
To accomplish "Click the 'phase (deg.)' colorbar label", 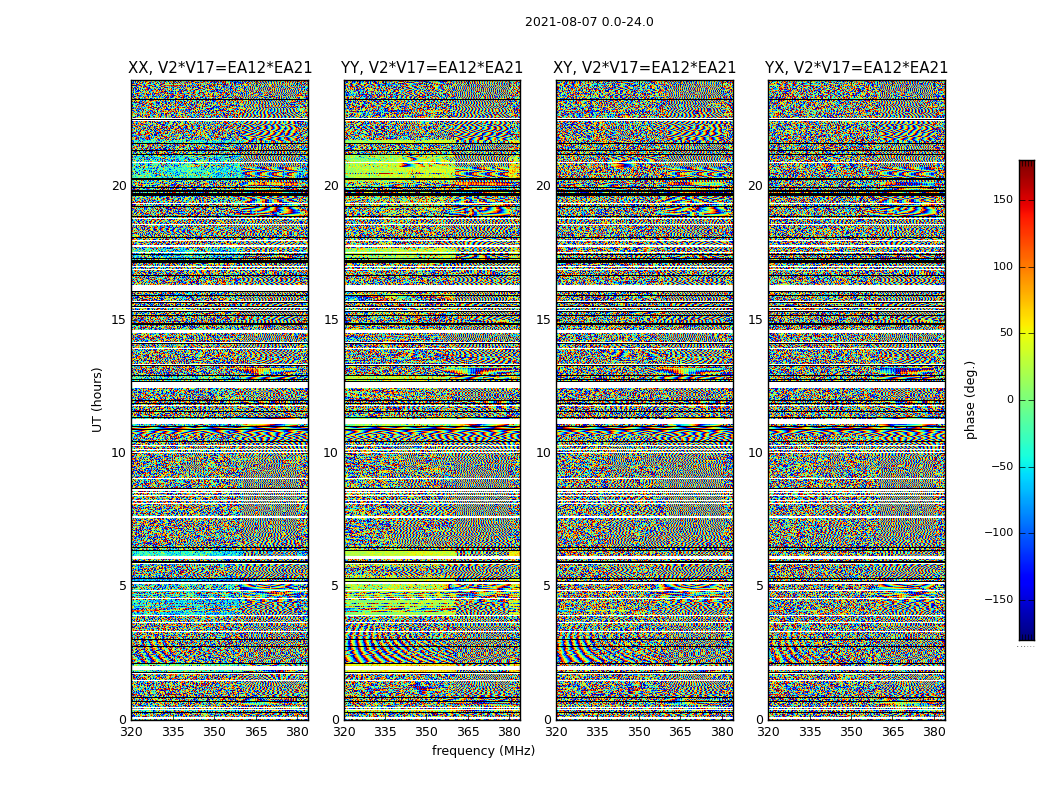I will click(970, 400).
